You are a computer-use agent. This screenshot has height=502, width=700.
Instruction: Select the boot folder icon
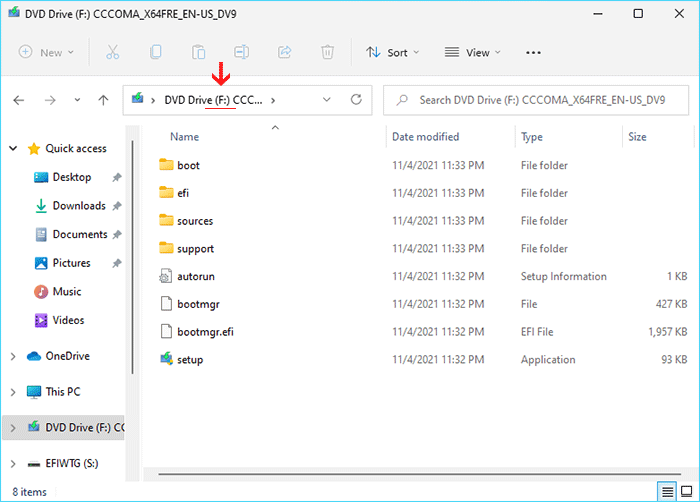(166, 165)
